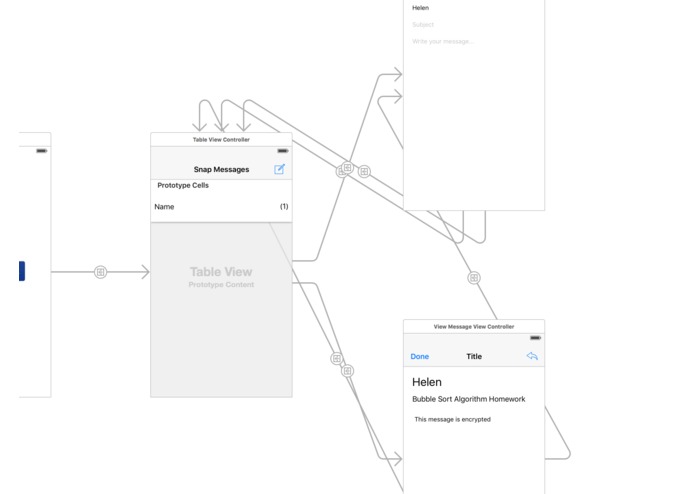The width and height of the screenshot is (695, 494).
Task: Click the Table View placeholder text
Action: click(x=221, y=272)
